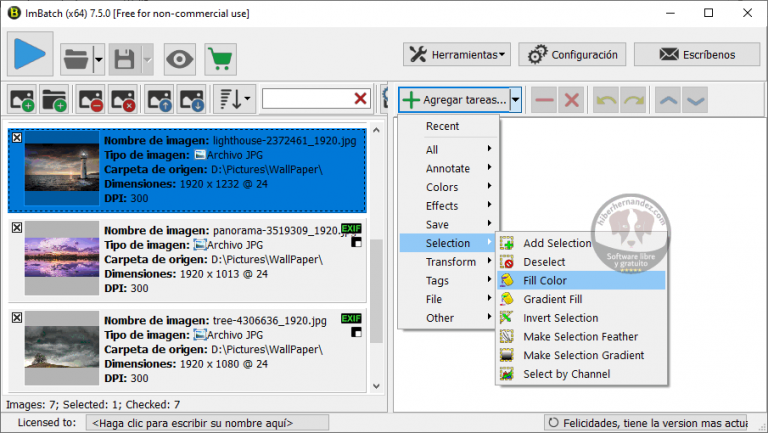768x433 pixels.
Task: Uncheck the tree-4306636_1920.jpg checkbox
Action: tap(16, 317)
